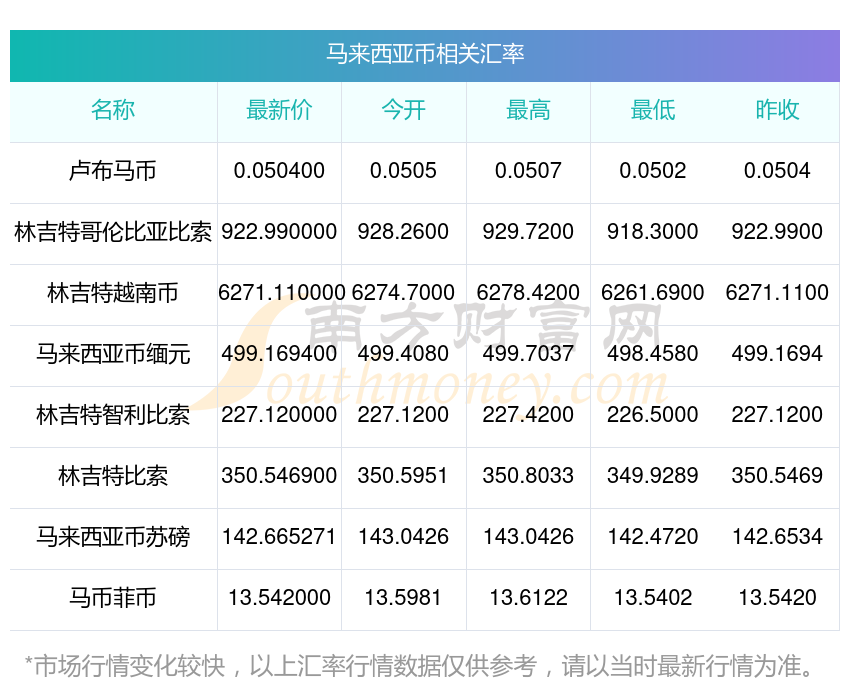
Task: Click the 林吉特比索 row name
Action: 113,476
